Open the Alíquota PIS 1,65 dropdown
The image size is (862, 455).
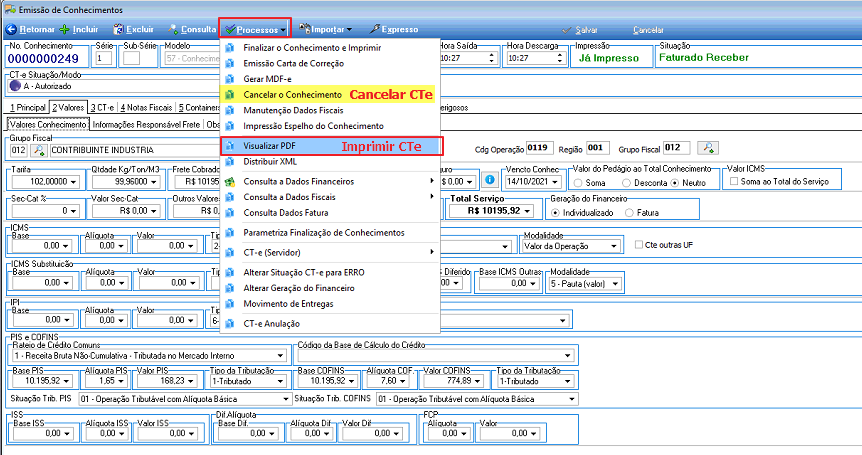point(122,381)
